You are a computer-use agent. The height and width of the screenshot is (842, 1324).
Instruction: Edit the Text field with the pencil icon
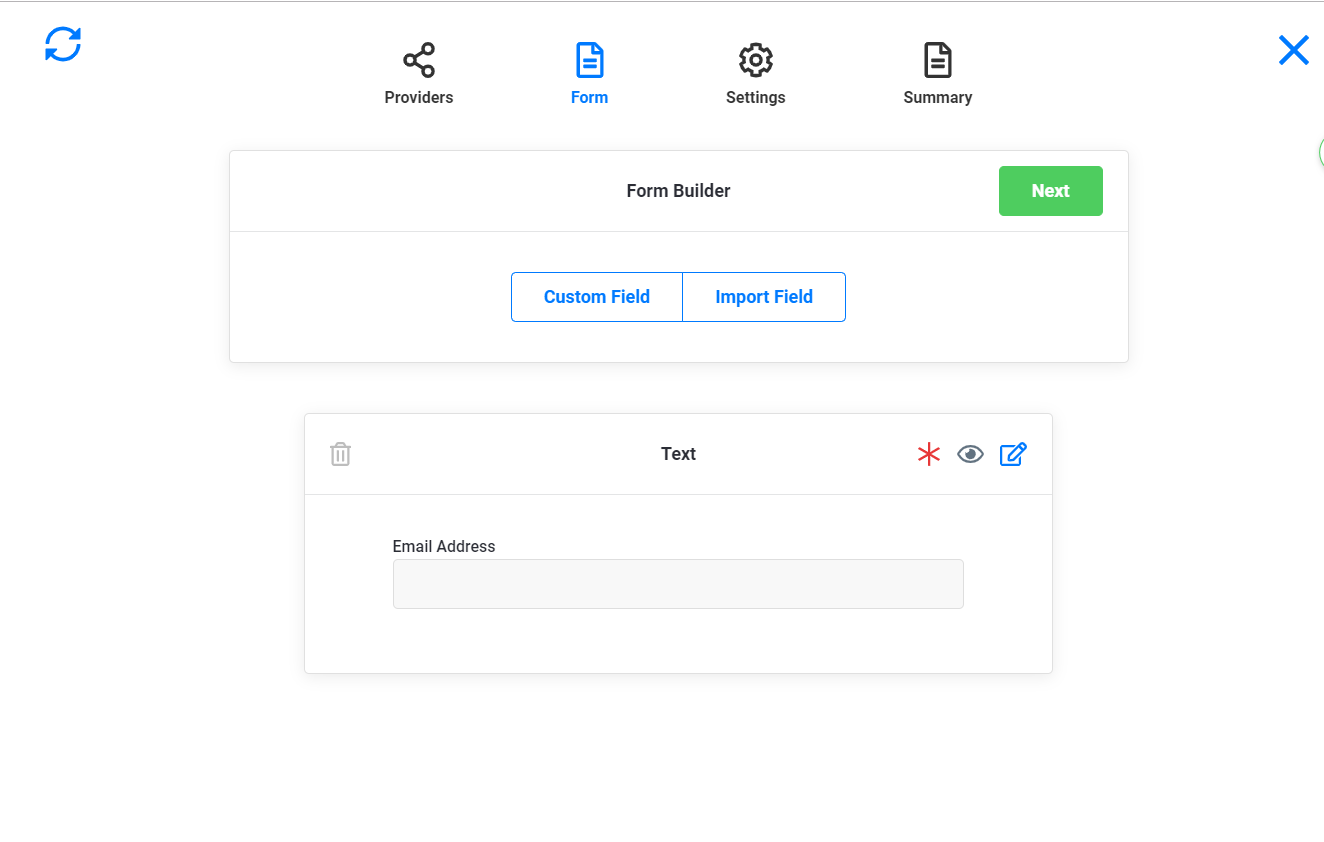[1013, 453]
